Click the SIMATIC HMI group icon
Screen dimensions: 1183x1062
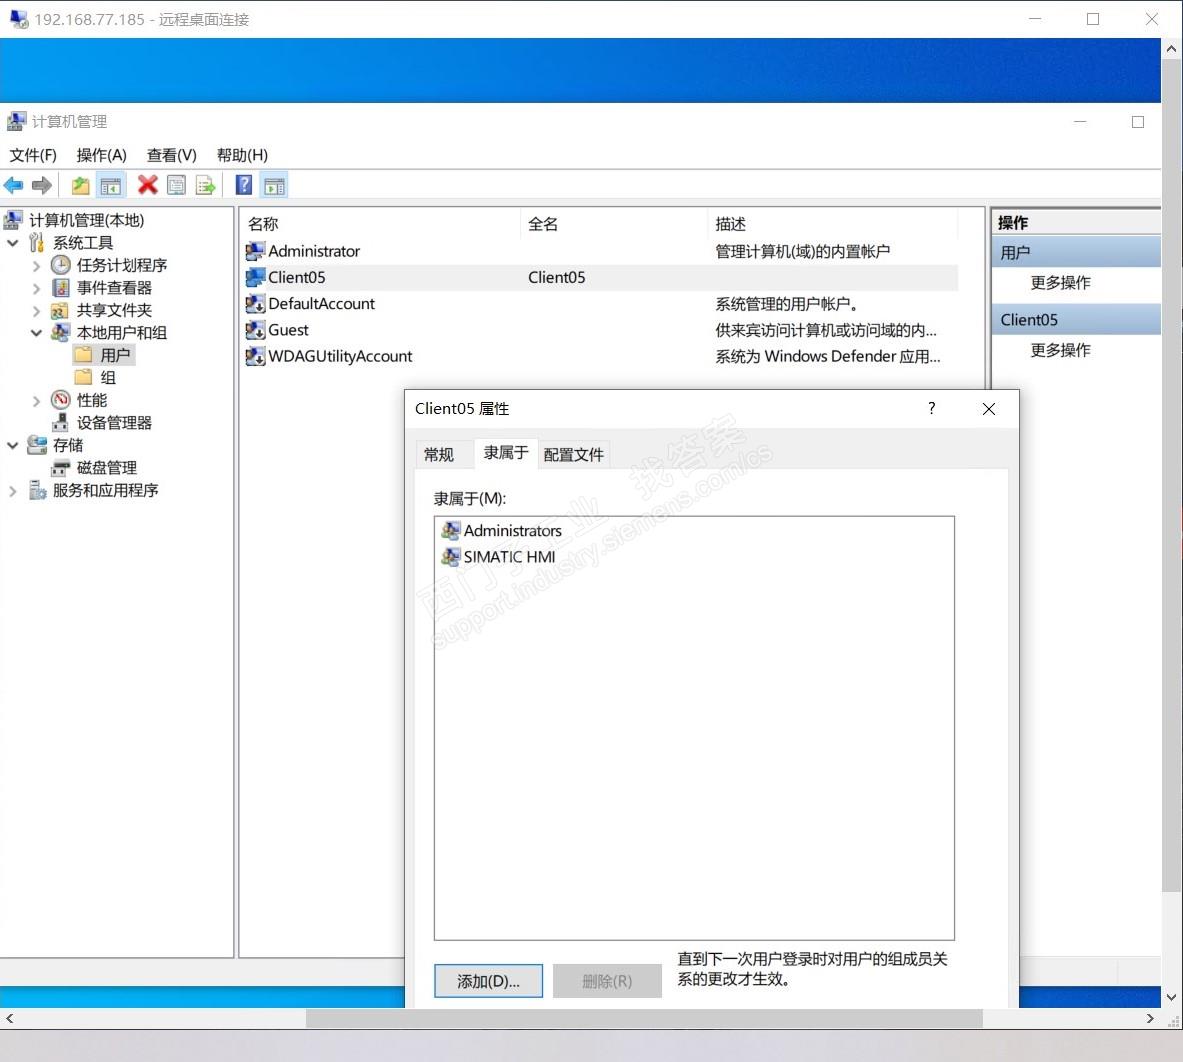pos(450,557)
